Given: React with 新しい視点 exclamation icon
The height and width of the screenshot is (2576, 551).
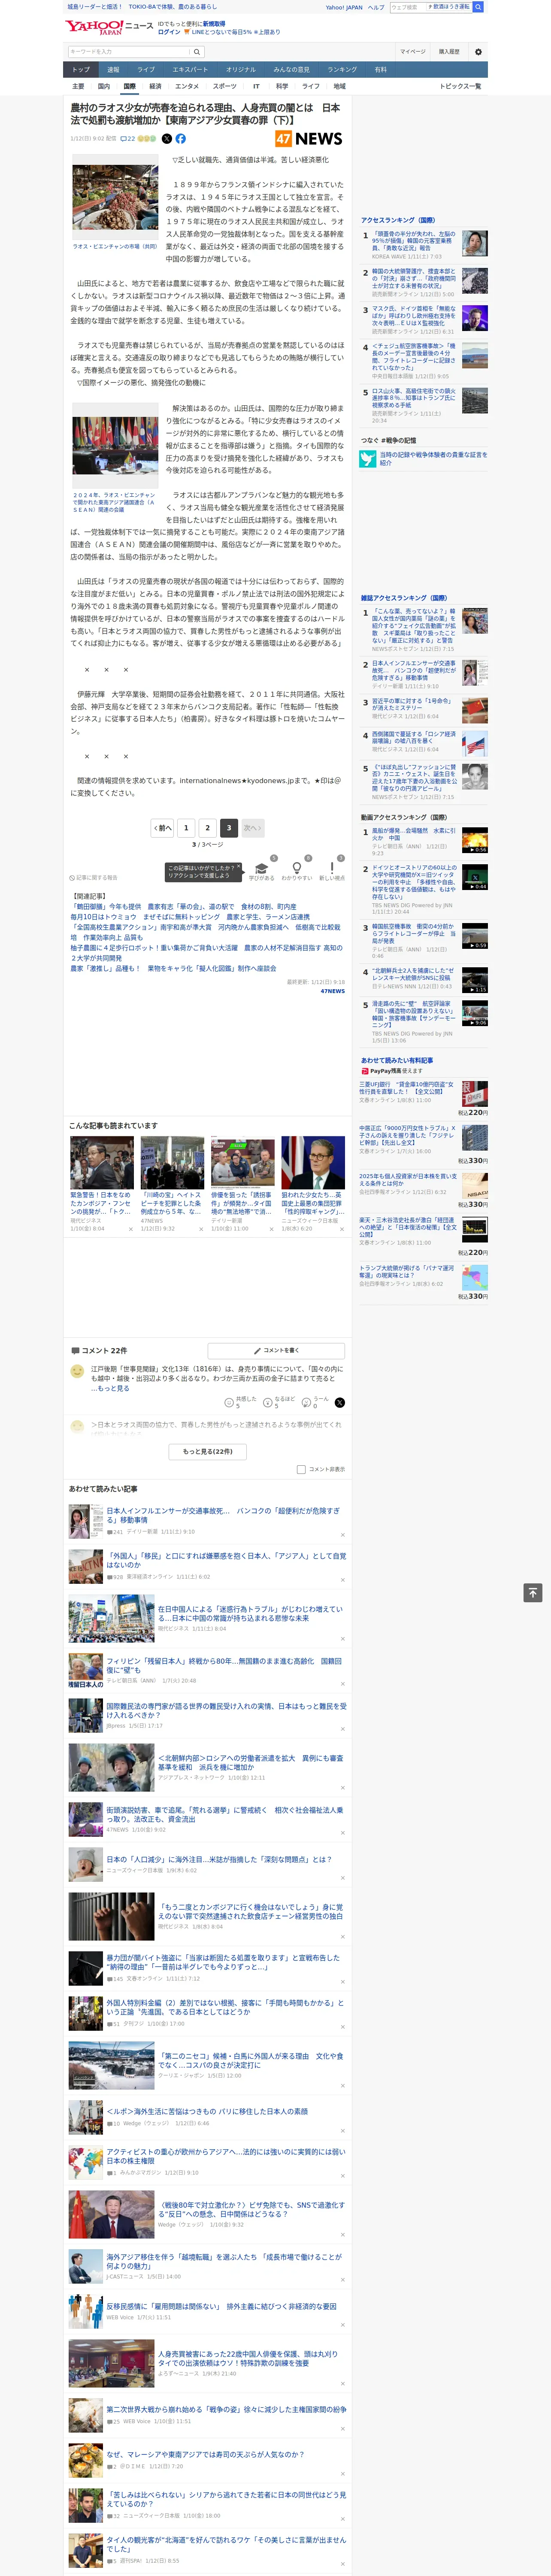Looking at the screenshot, I should 332,869.
